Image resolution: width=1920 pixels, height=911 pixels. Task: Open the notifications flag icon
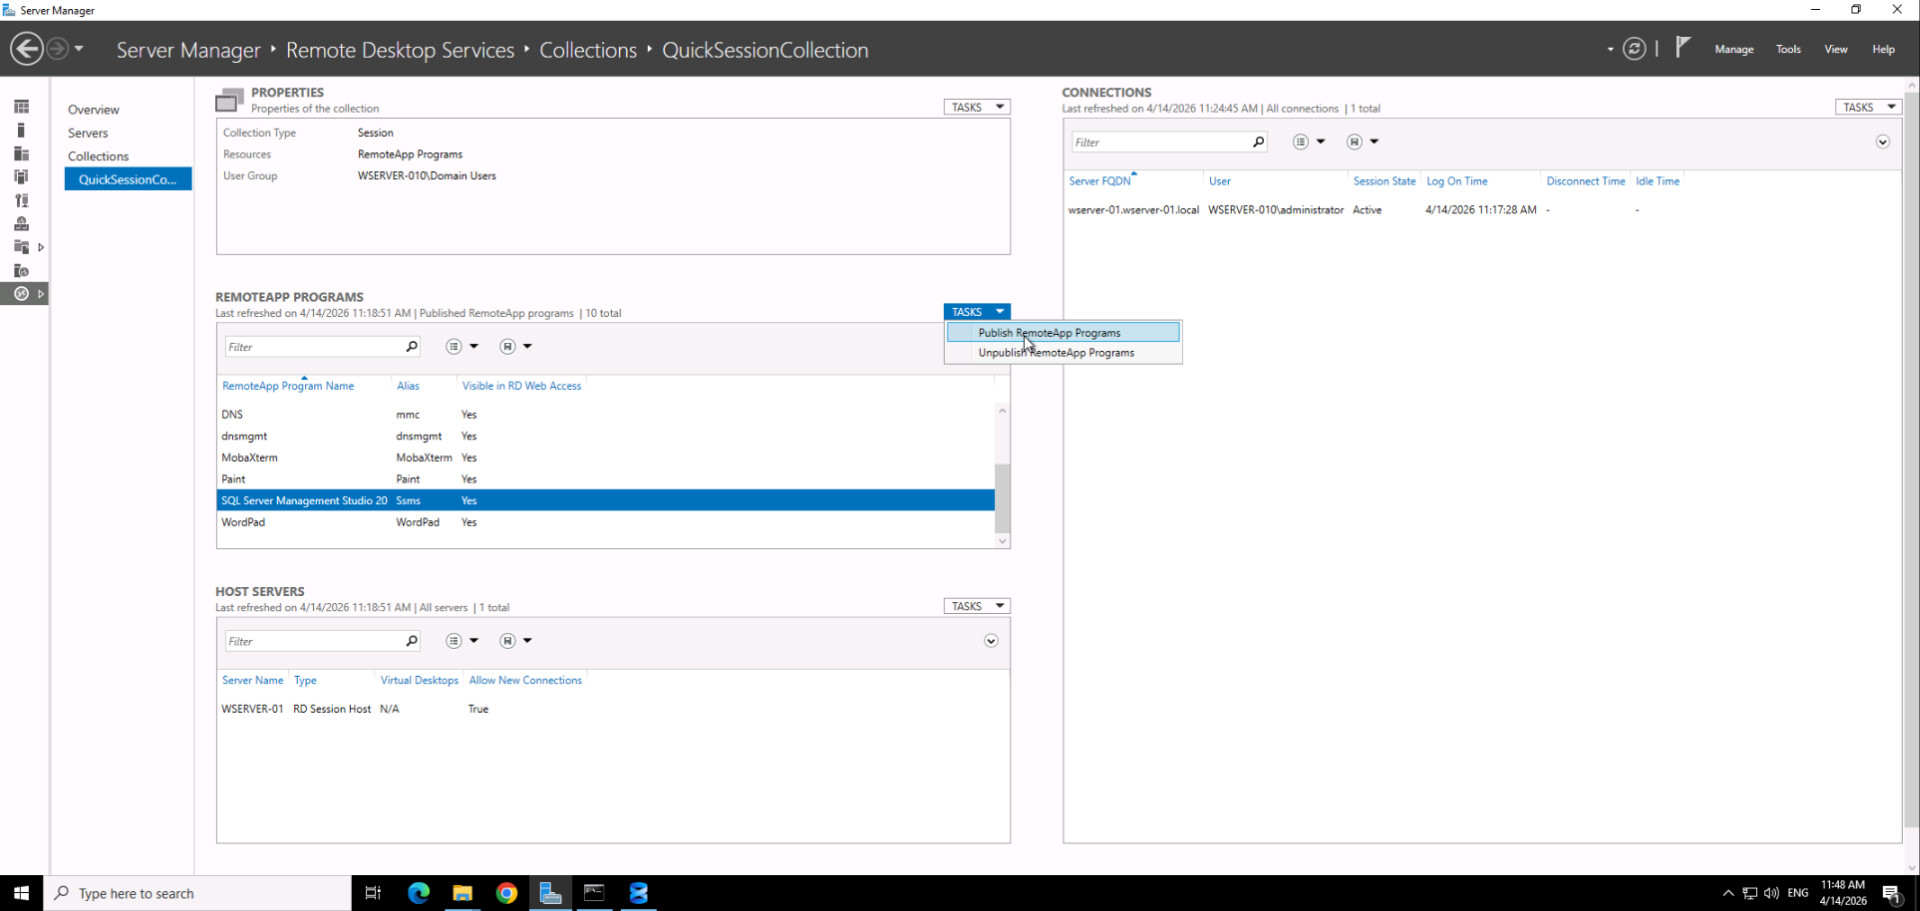[x=1683, y=47]
